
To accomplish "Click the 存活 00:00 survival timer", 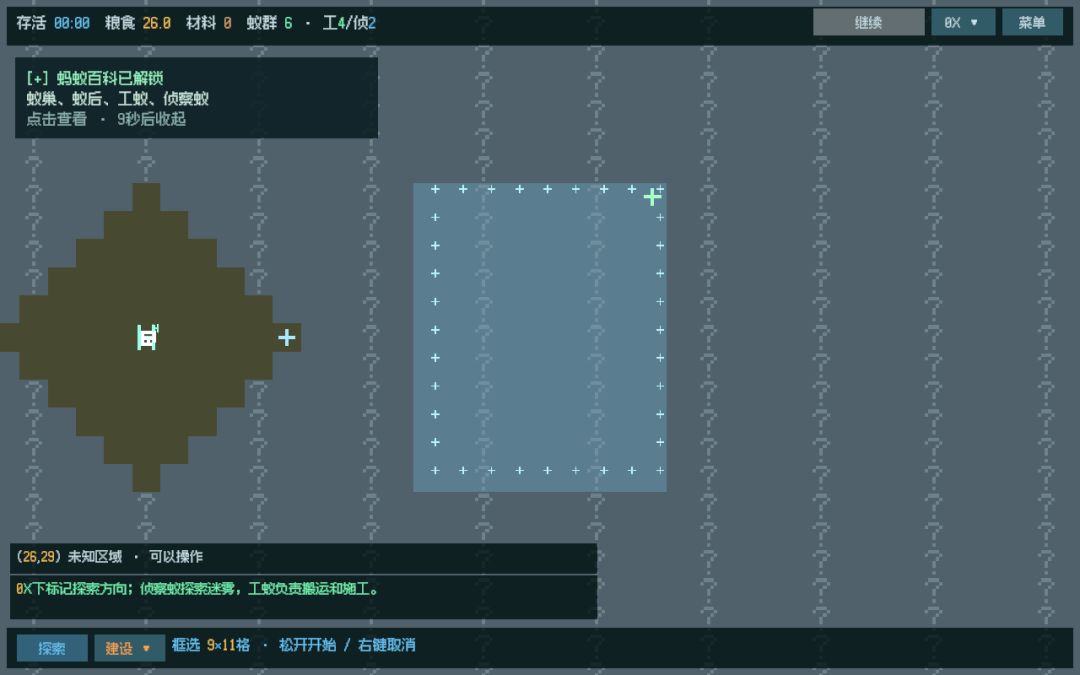I will tap(53, 23).
